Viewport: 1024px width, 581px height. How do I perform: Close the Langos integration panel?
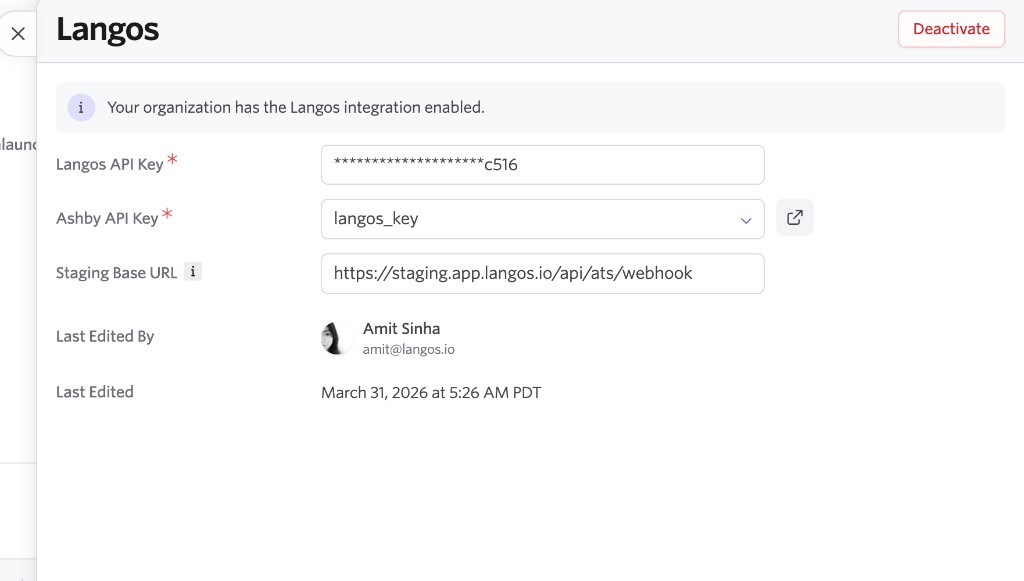click(18, 33)
